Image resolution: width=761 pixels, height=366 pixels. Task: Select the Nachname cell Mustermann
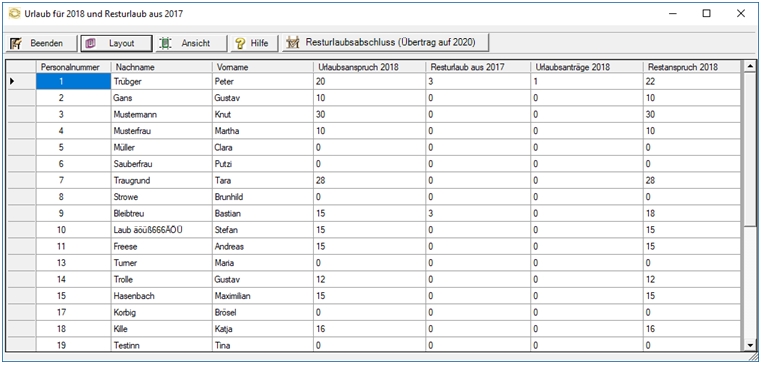(161, 115)
